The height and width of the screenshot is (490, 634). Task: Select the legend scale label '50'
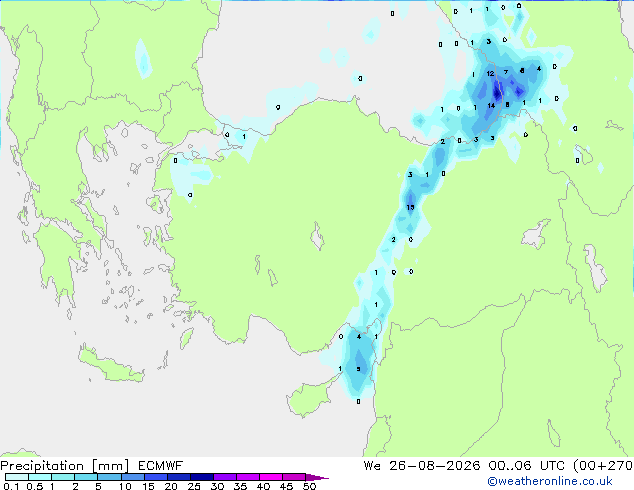coord(309,486)
